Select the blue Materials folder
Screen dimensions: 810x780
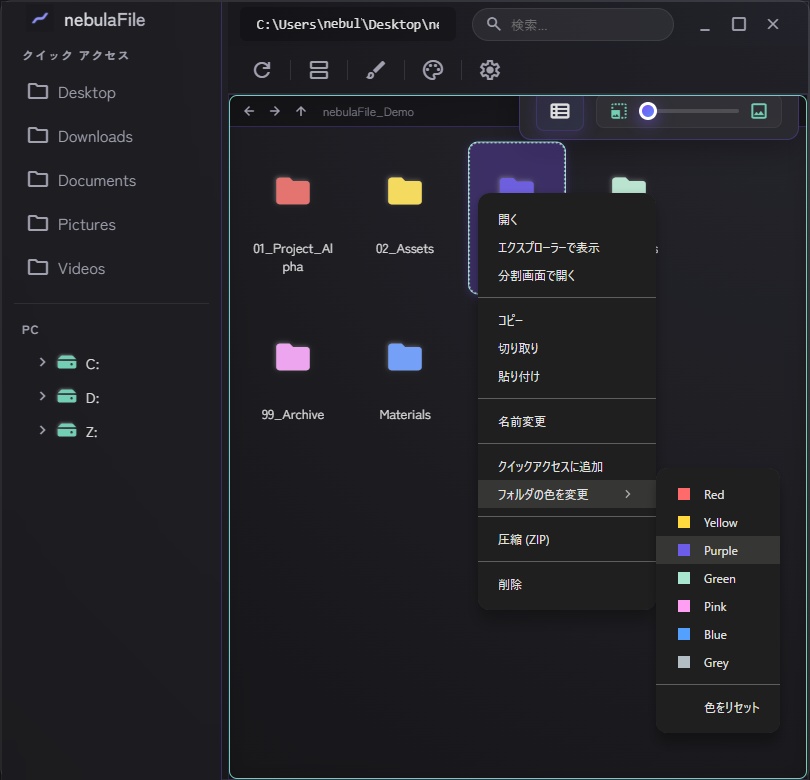[404, 357]
